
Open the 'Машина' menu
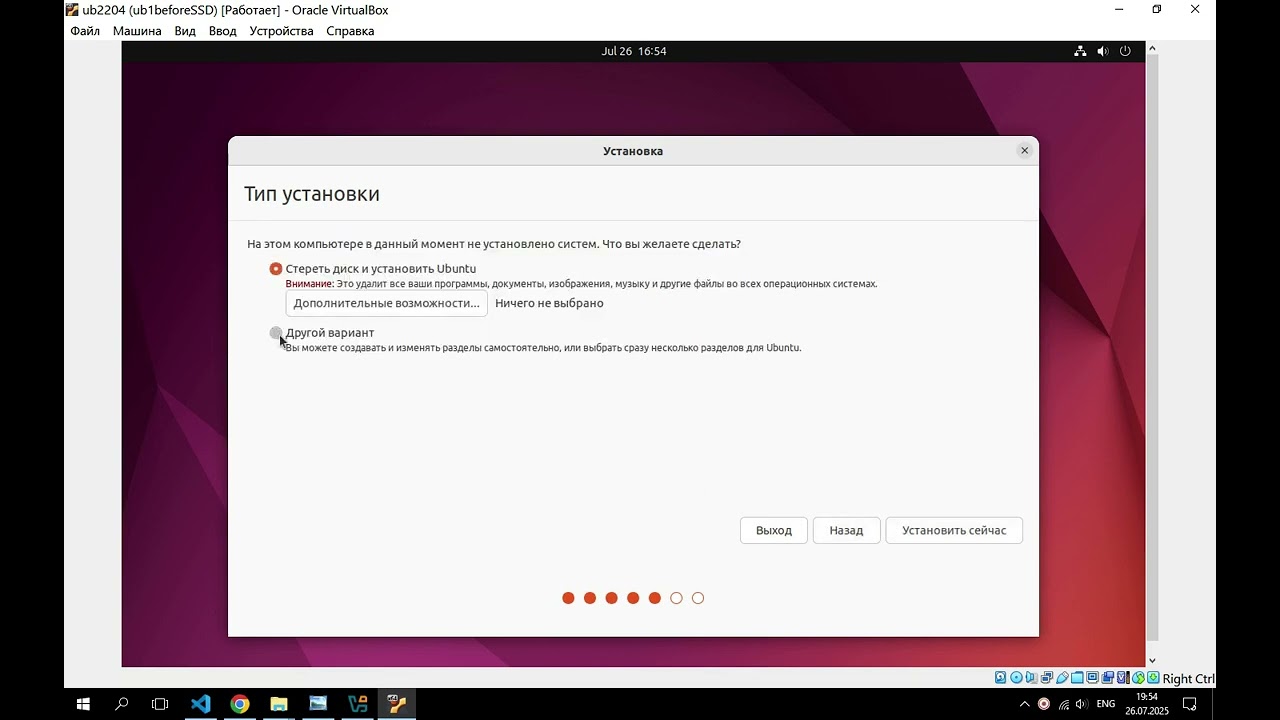(x=137, y=31)
